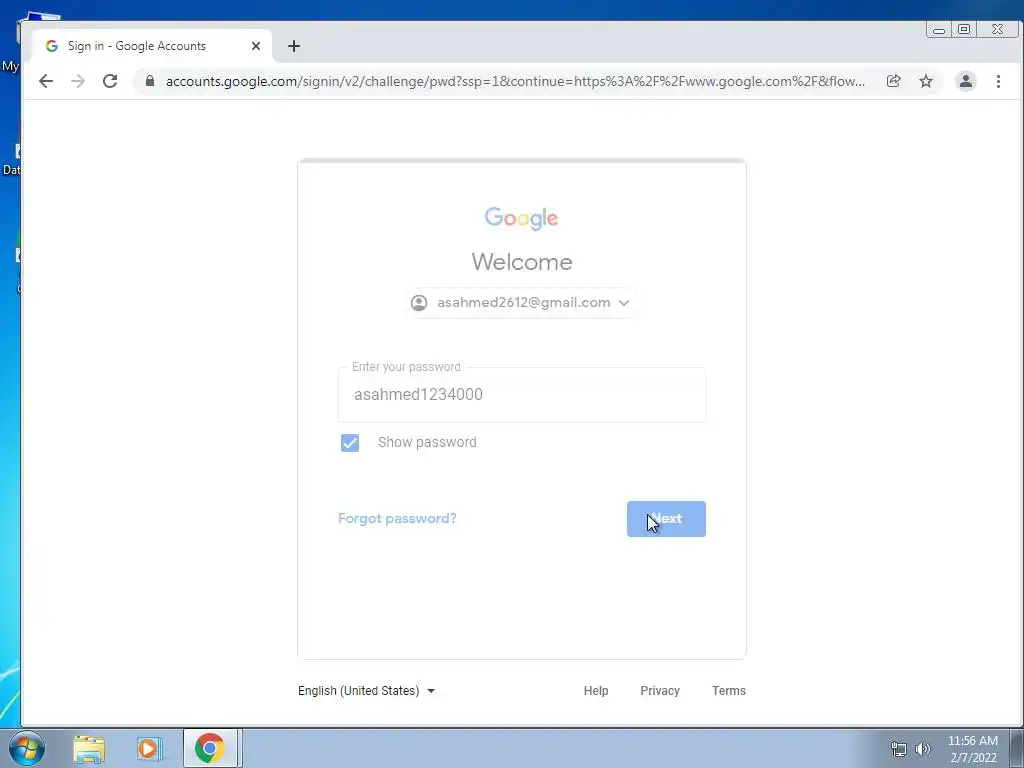1024x768 pixels.
Task: Close the Sign in - Google Accounts tab
Action: pyautogui.click(x=256, y=46)
